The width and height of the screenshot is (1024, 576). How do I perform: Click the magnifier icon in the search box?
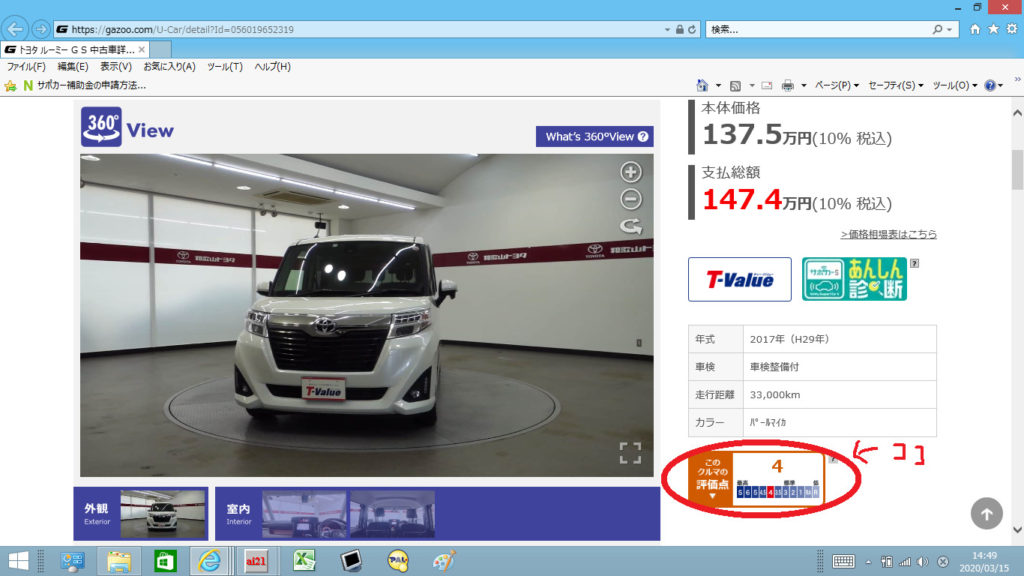pyautogui.click(x=937, y=29)
